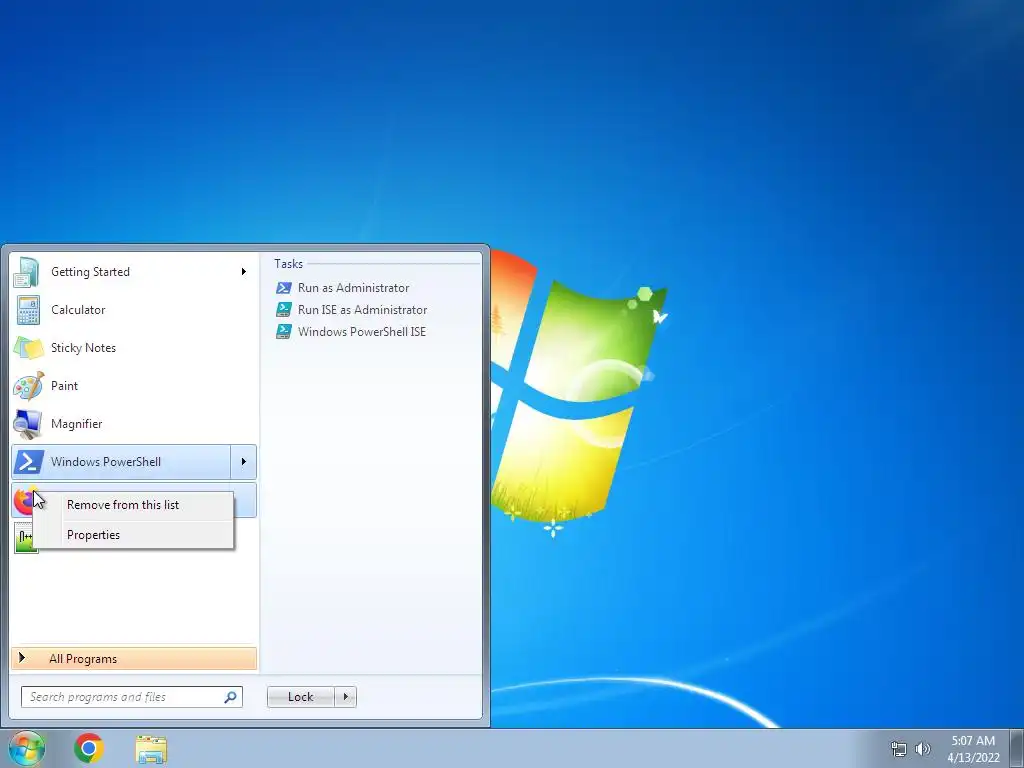Image resolution: width=1024 pixels, height=768 pixels.
Task: Select Run as Administrator task
Action: click(x=353, y=288)
